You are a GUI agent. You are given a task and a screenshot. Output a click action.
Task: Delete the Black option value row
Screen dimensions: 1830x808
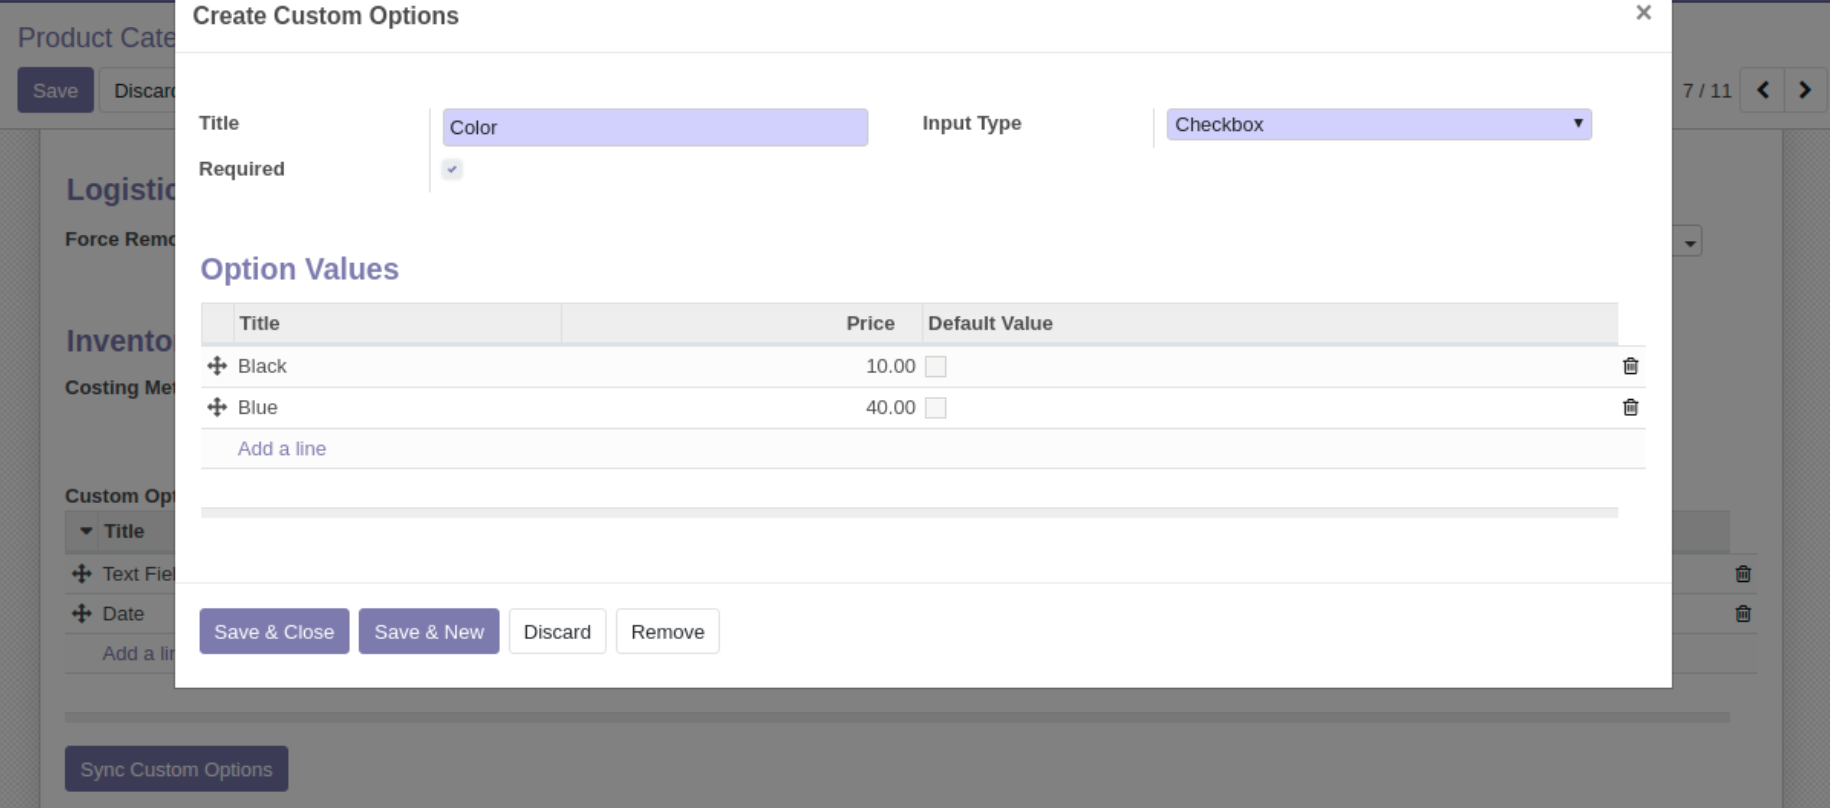tap(1630, 366)
